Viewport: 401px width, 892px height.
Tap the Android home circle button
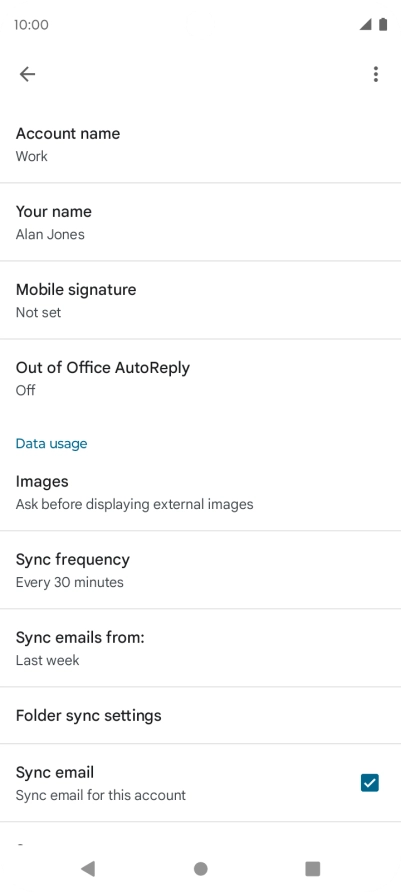[x=200, y=868]
